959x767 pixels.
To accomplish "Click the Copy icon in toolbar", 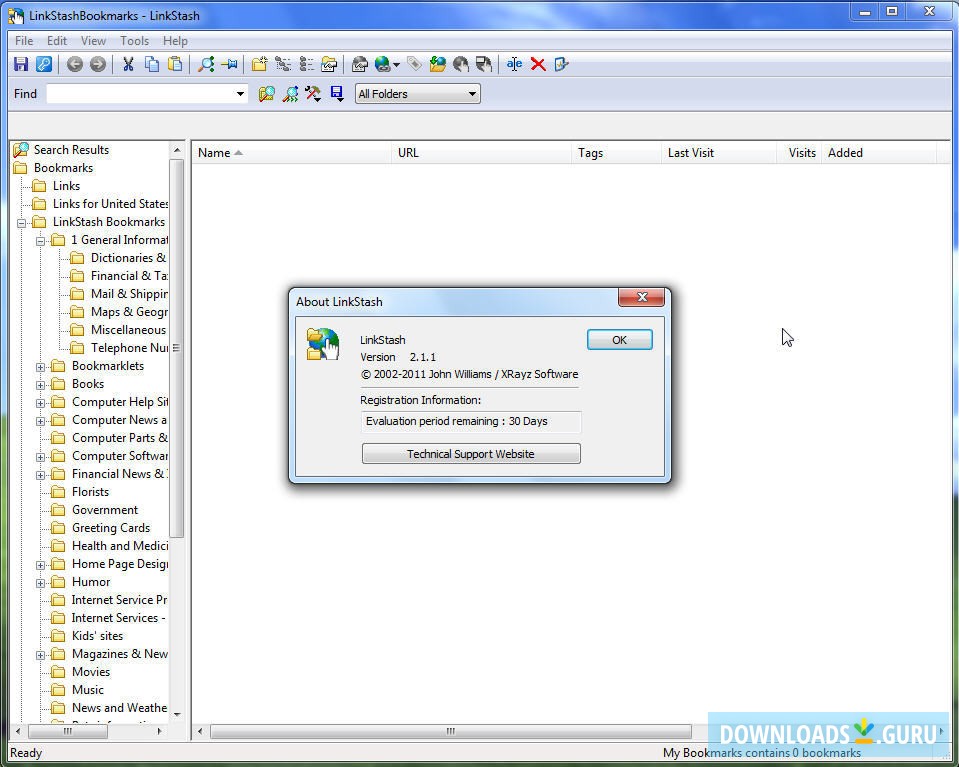I will 151,64.
